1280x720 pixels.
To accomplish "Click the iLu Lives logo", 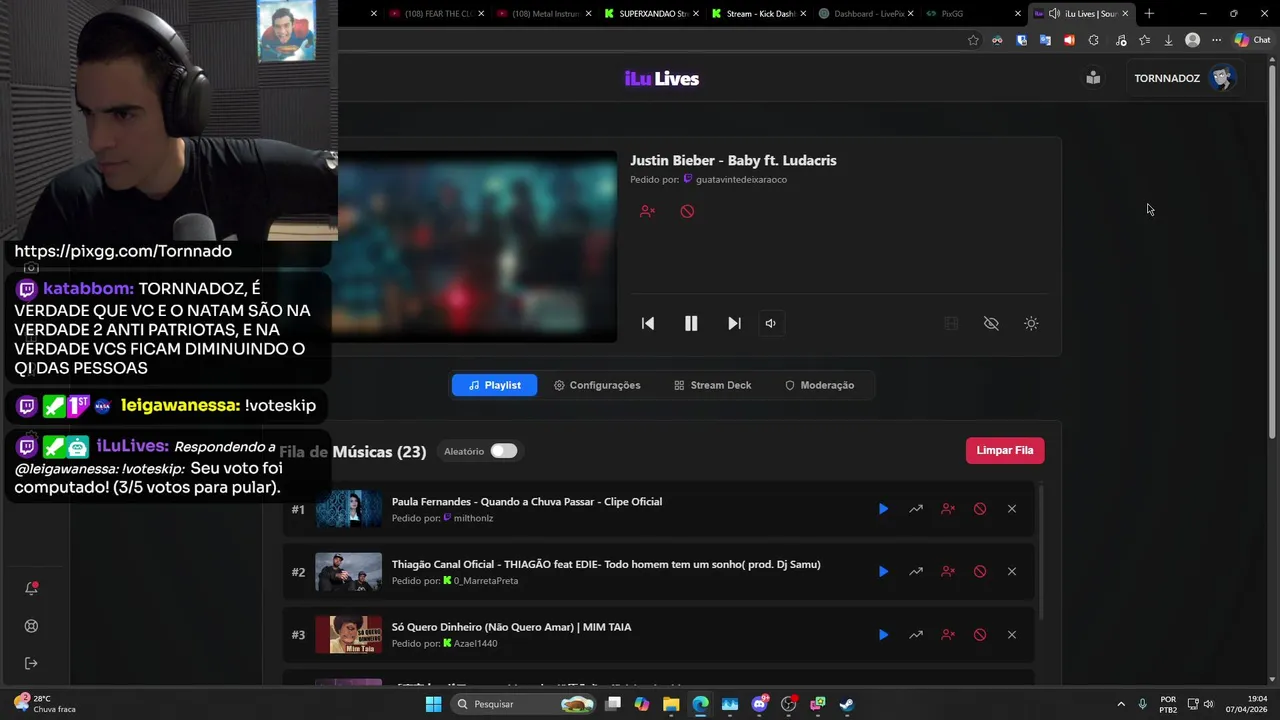I will tap(662, 79).
